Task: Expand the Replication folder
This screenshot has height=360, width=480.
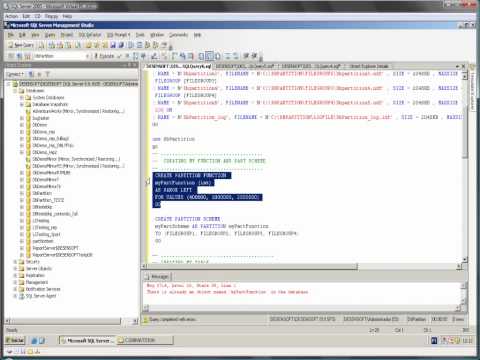Action: click(x=15, y=275)
